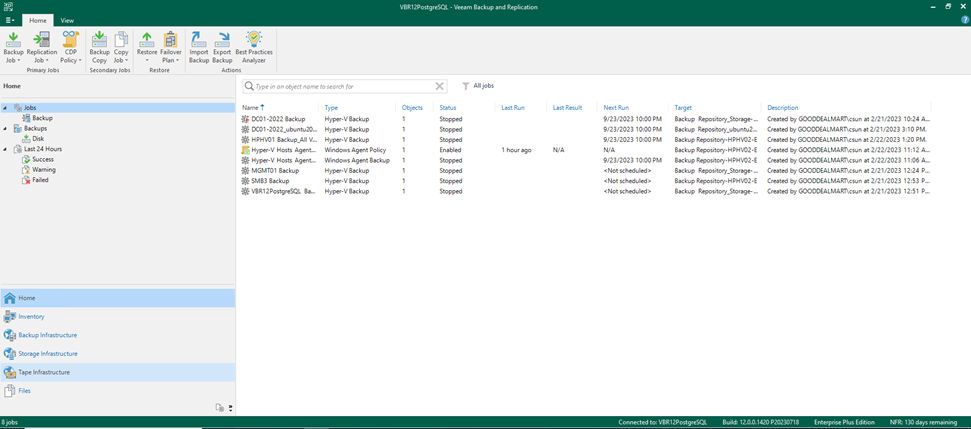Click 'Connected to: VBR12PostgreSQL' status text
Image resolution: width=971 pixels, height=429 pixels.
[661, 422]
